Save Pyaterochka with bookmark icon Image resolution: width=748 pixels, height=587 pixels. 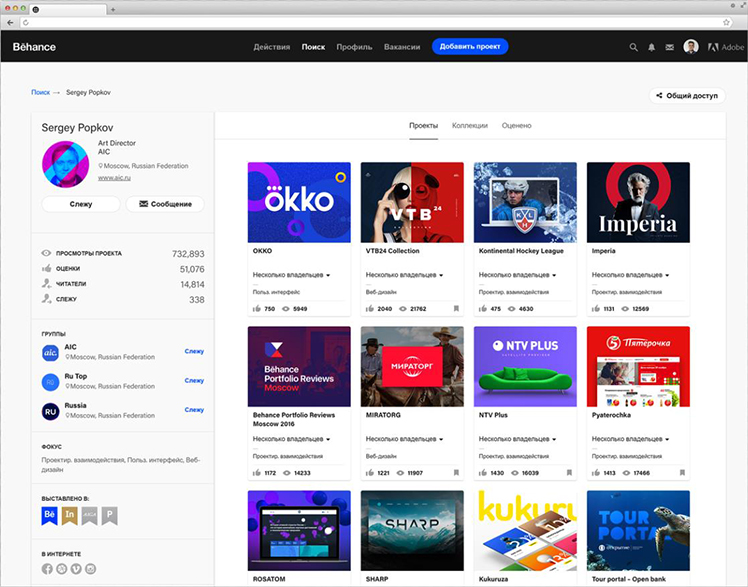682,473
